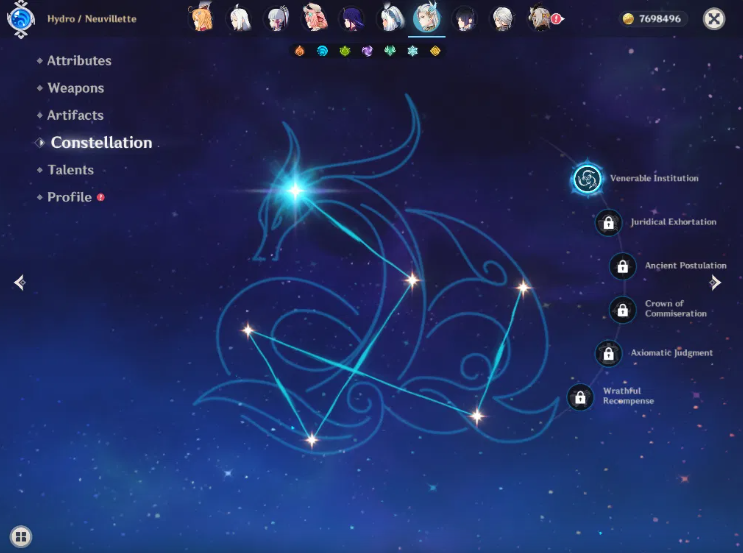Image resolution: width=743 pixels, height=553 pixels.
Task: Click the locked Axiomatic Judgment icon
Action: click(x=608, y=354)
